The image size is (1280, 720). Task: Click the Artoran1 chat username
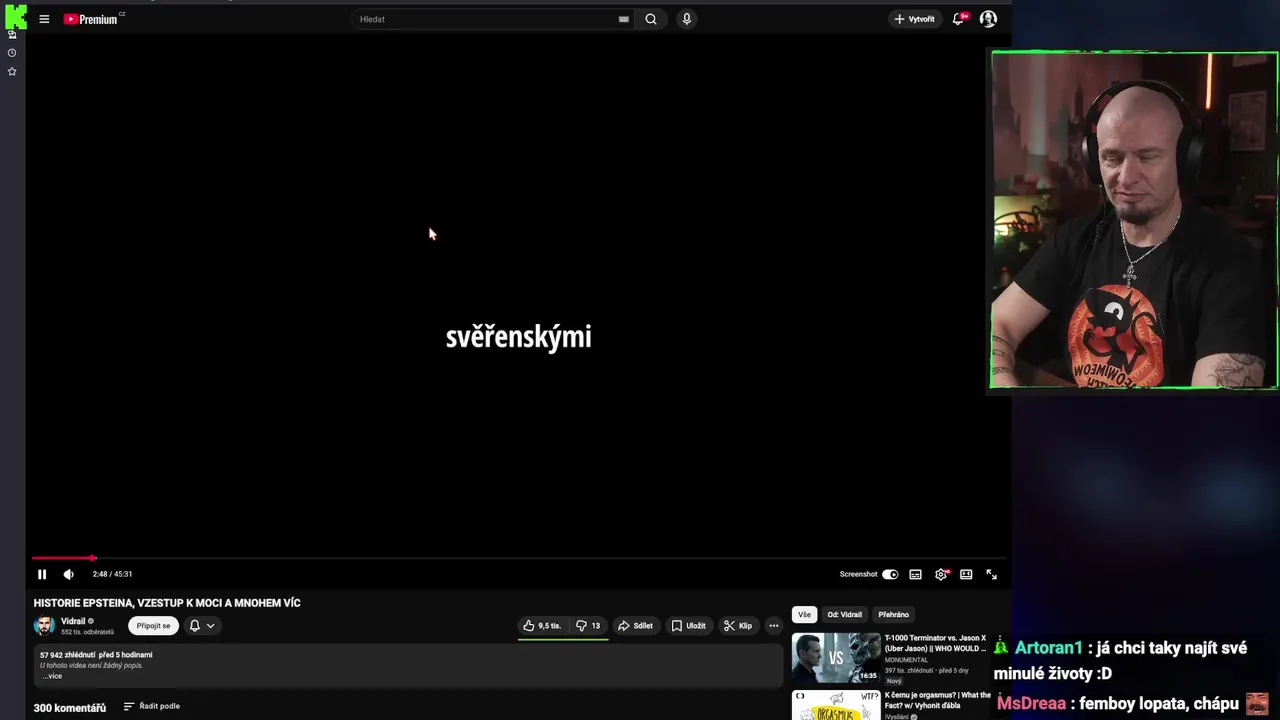pos(1048,648)
